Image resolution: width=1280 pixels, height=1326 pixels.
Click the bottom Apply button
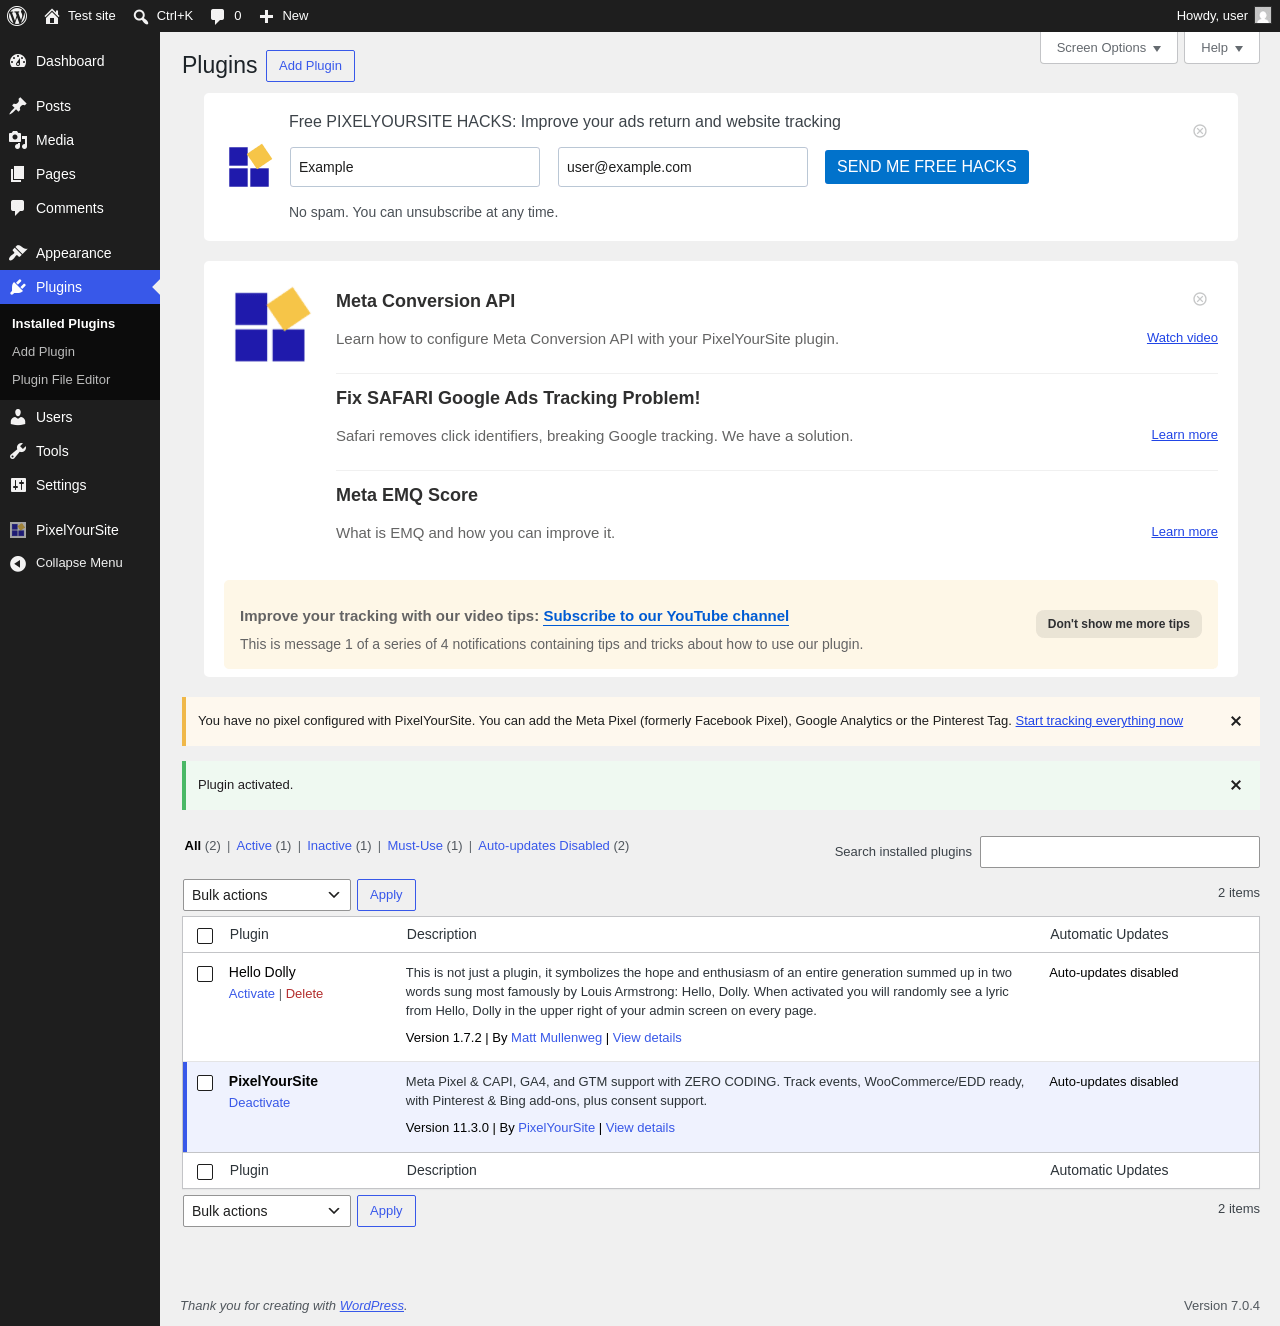[386, 1211]
